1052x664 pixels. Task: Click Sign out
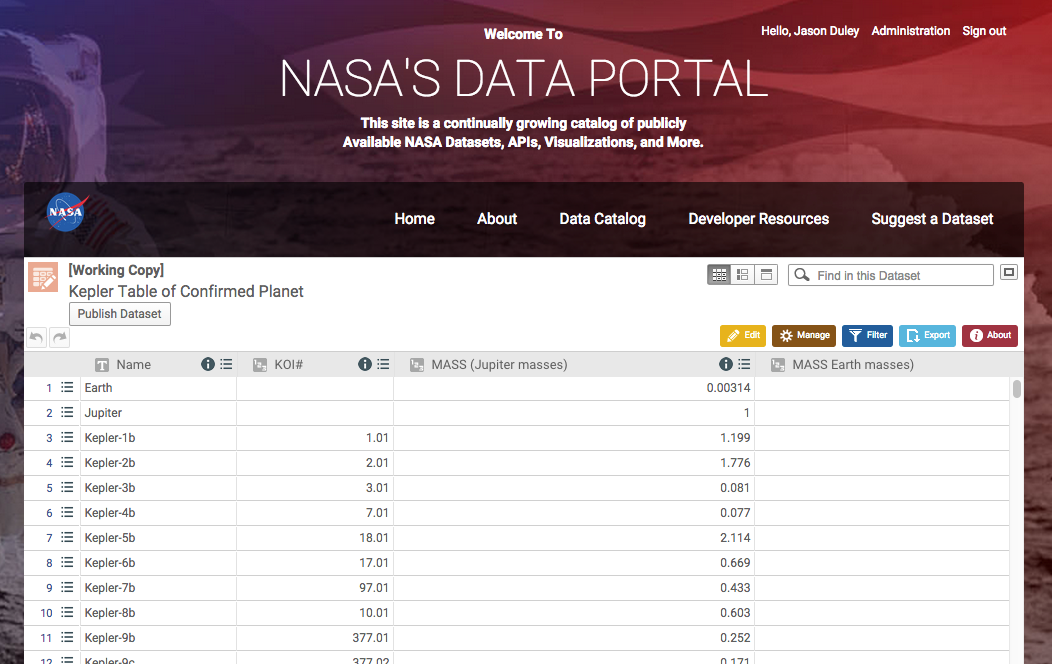pyautogui.click(x=984, y=31)
